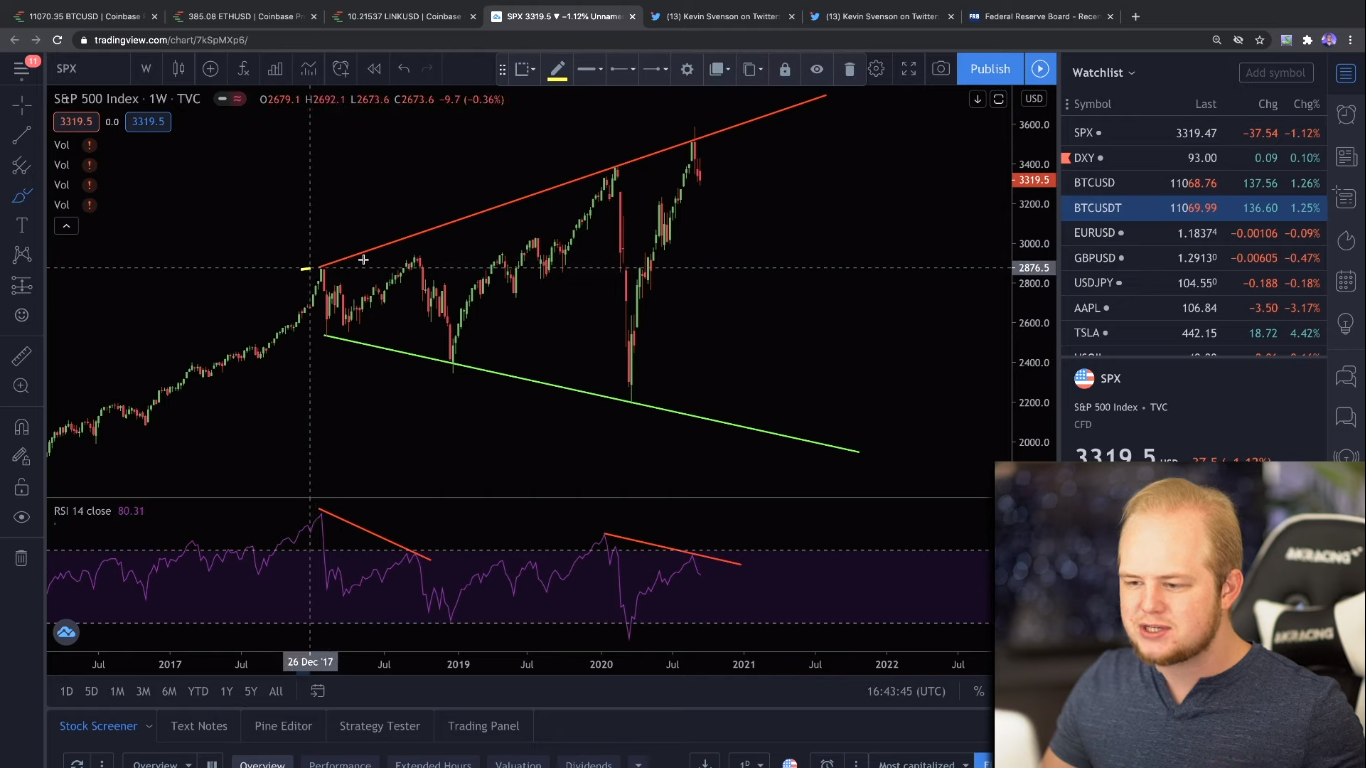
Task: Toggle the USD currency label
Action: (x=1033, y=98)
